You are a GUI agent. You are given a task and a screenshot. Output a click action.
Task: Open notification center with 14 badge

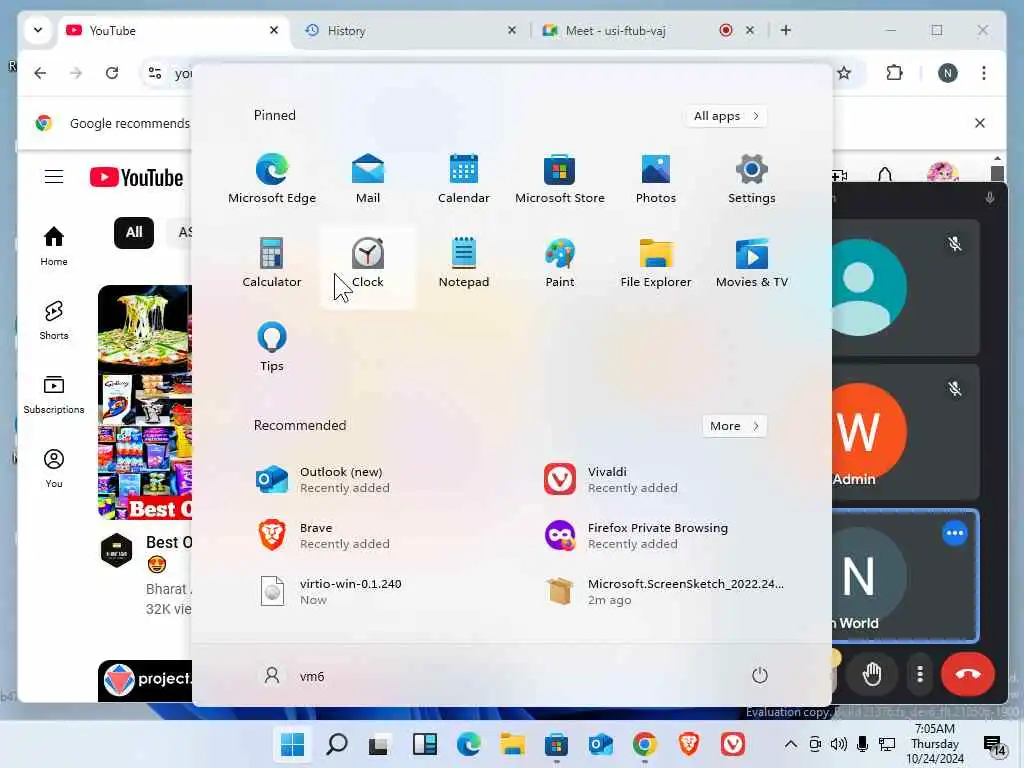click(995, 745)
